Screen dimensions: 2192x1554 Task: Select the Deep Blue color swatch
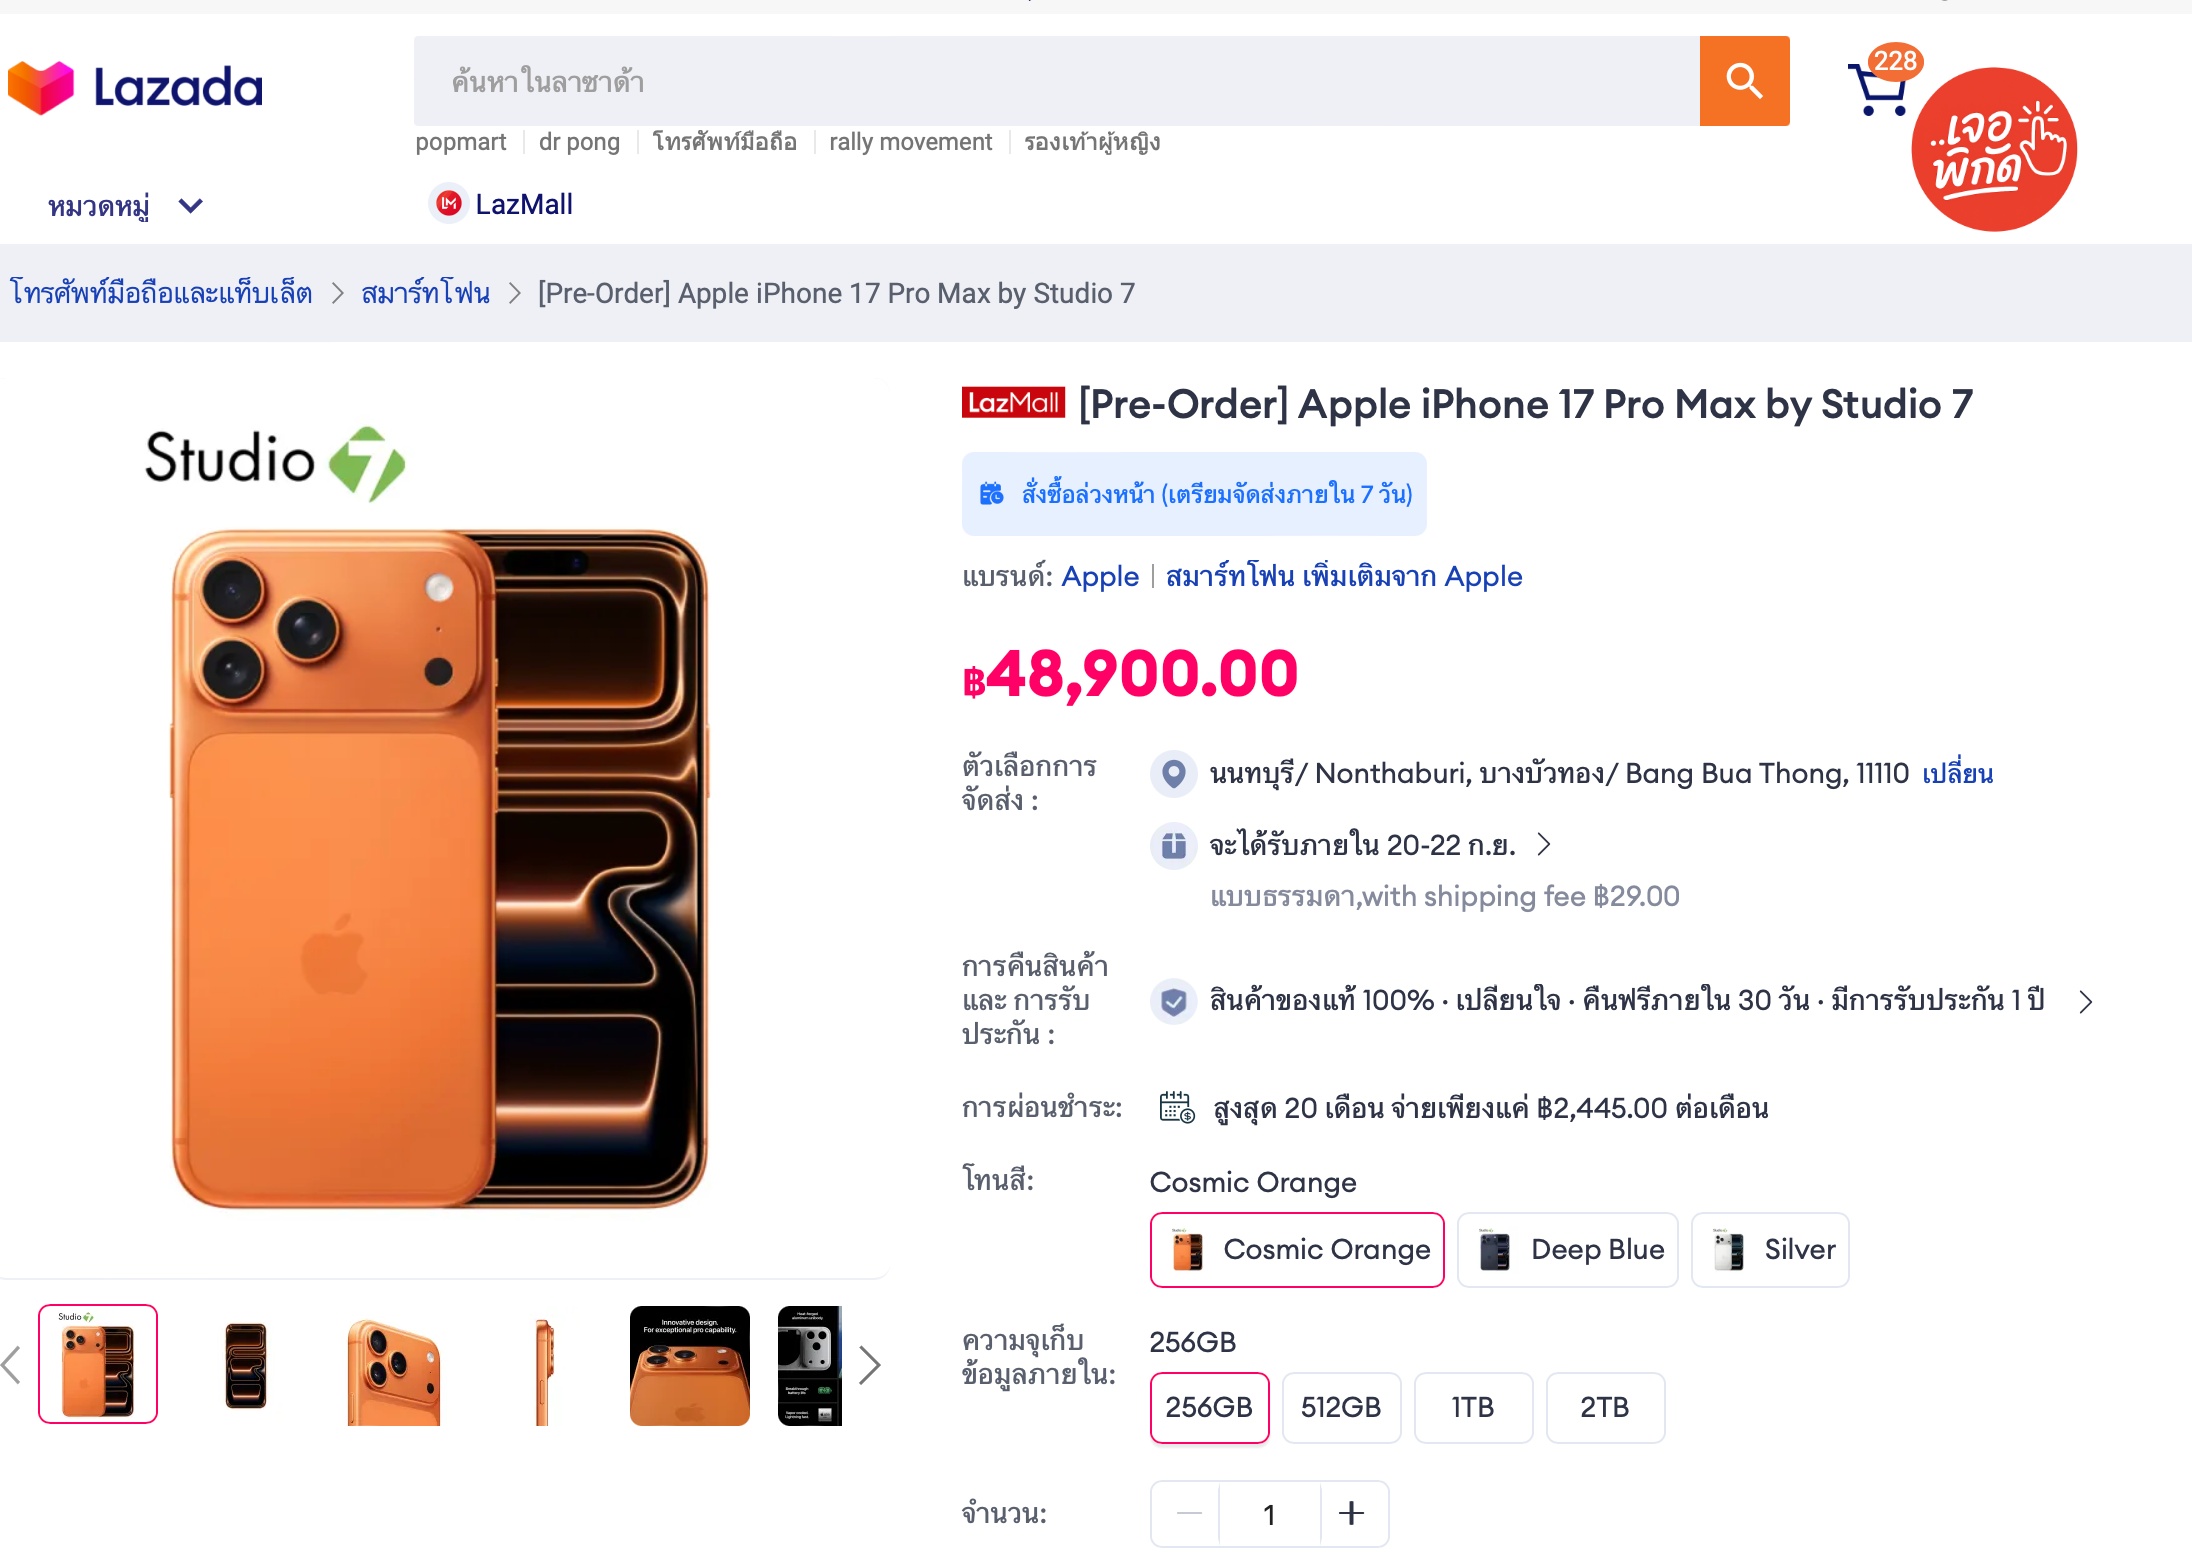(x=1567, y=1250)
